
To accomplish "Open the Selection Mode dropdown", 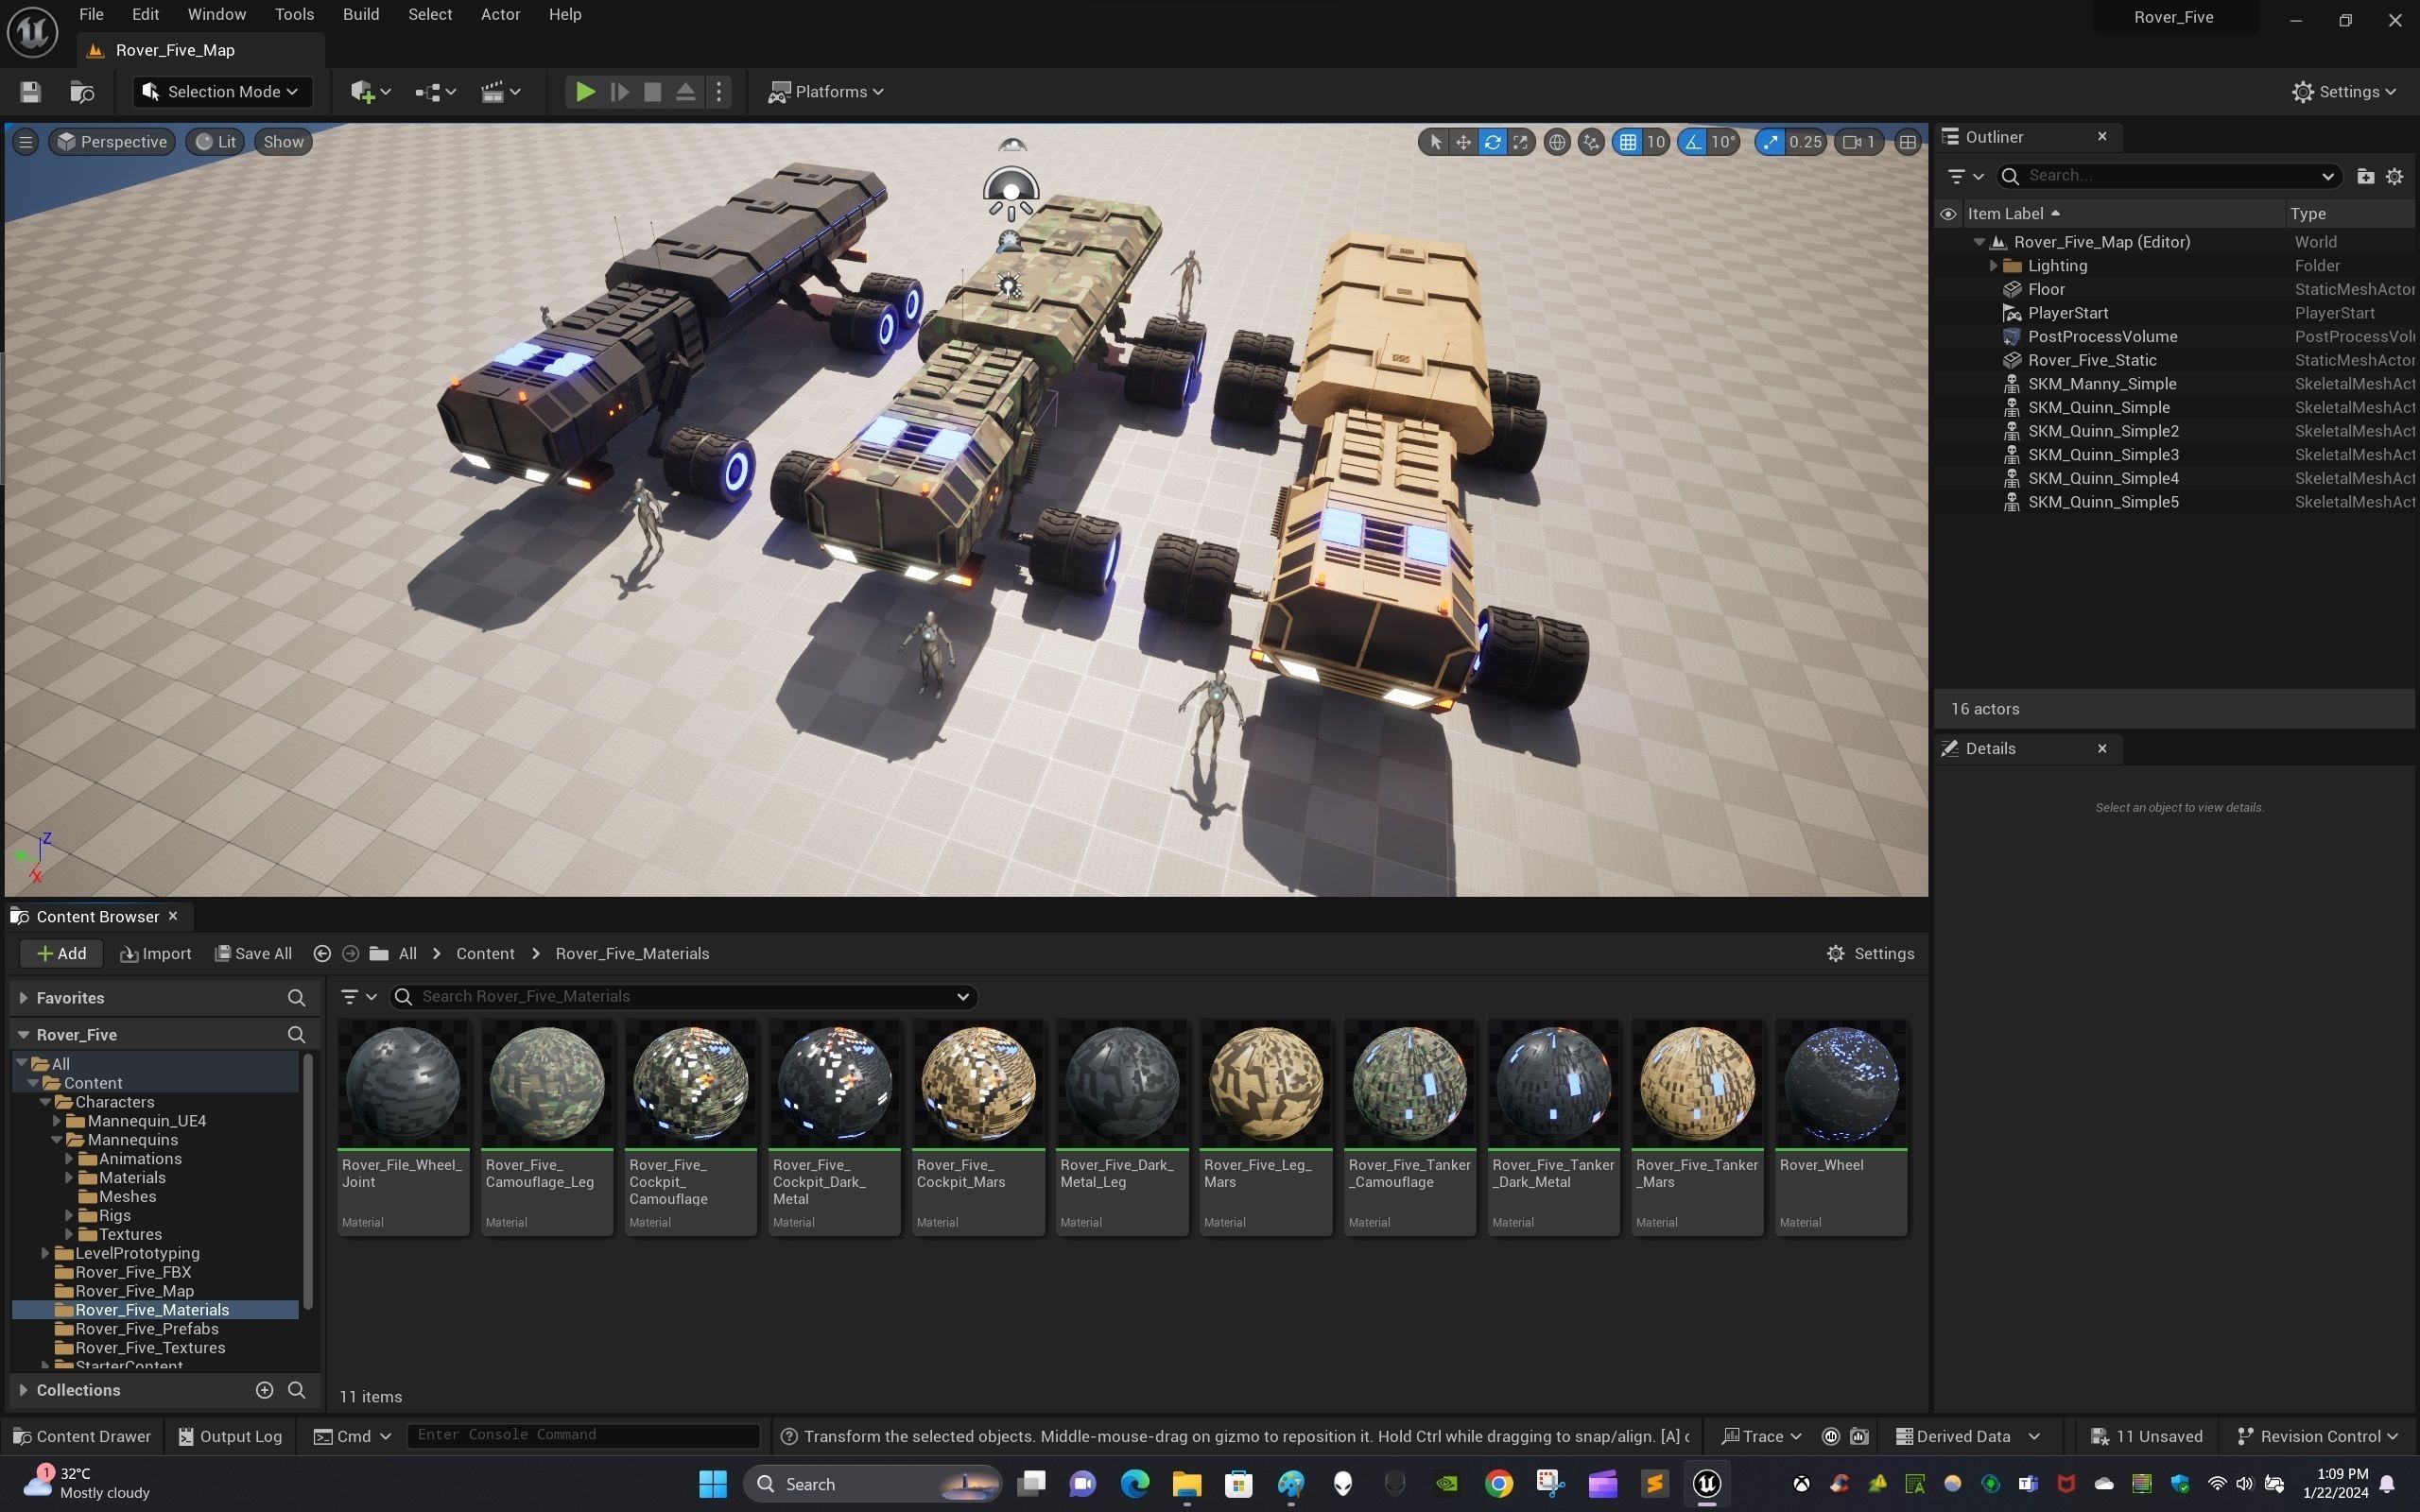I will point(222,92).
